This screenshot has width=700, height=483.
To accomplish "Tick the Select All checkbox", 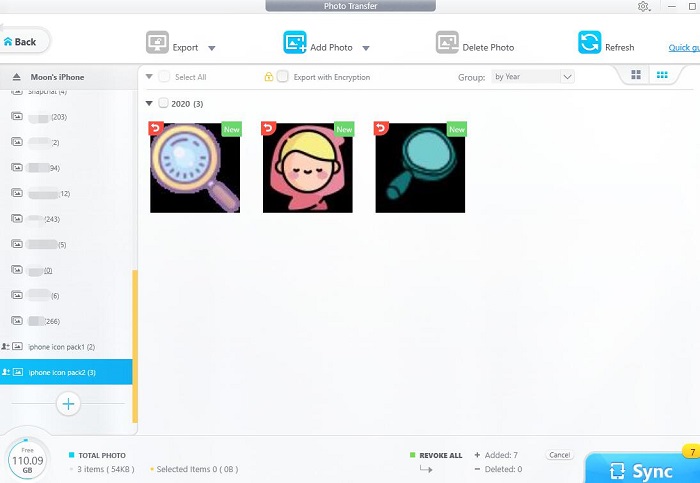I will click(x=164, y=77).
